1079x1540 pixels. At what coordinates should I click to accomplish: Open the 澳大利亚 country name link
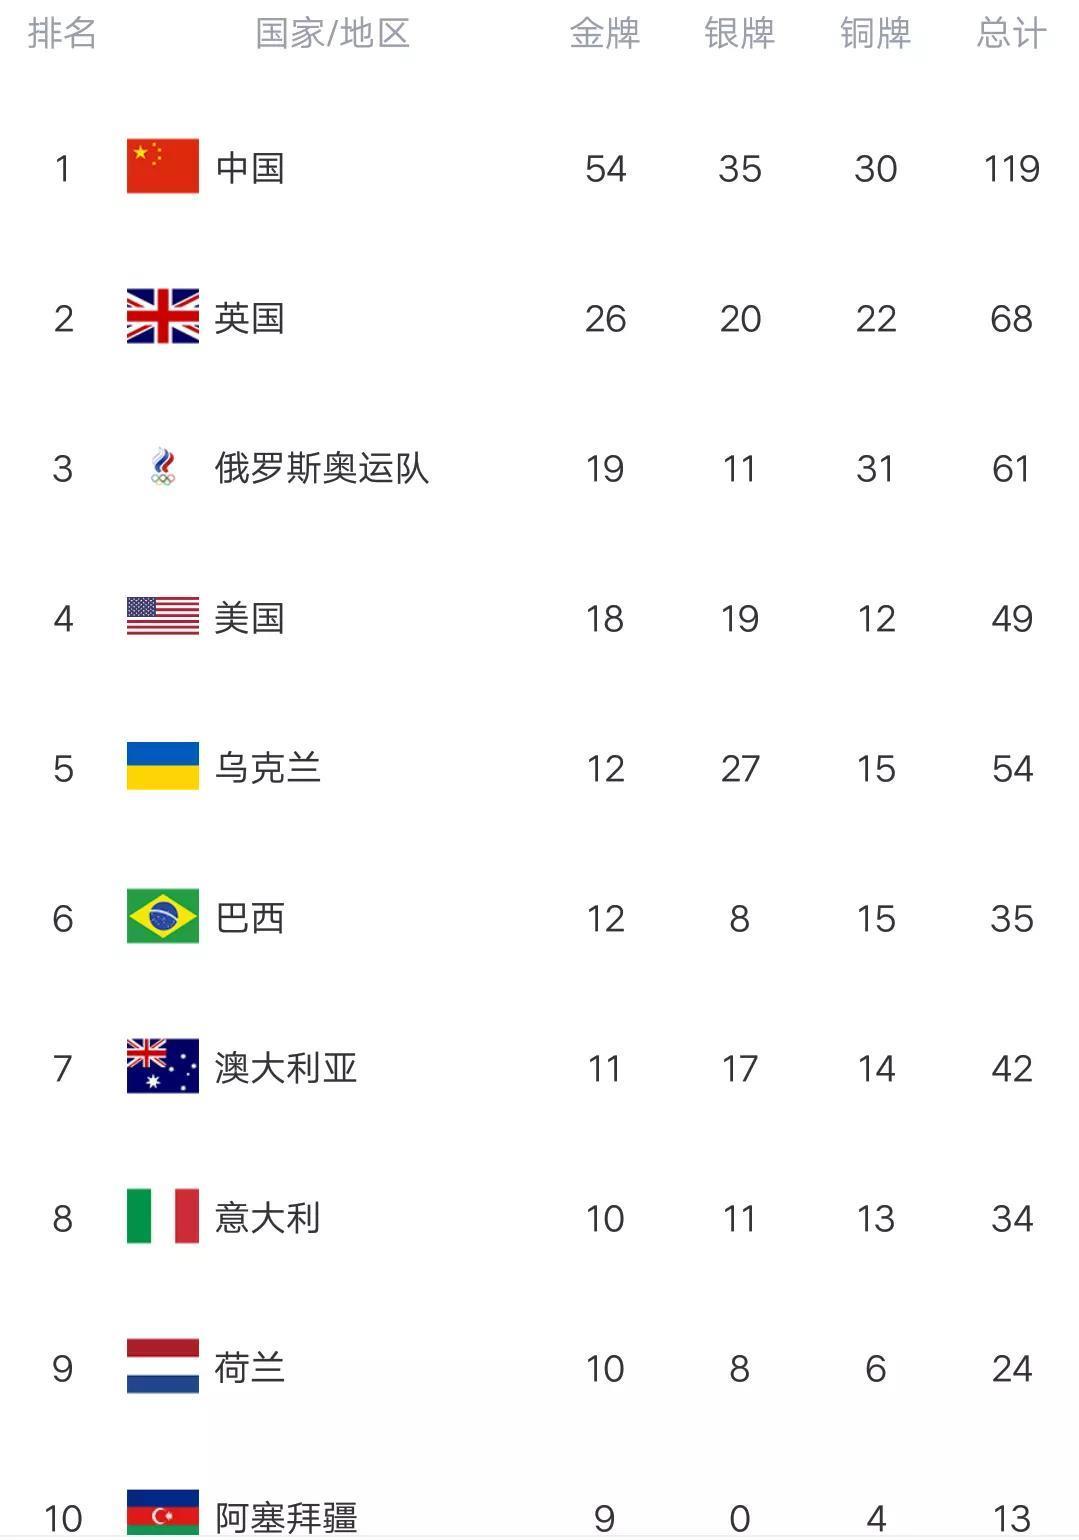click(x=286, y=1068)
